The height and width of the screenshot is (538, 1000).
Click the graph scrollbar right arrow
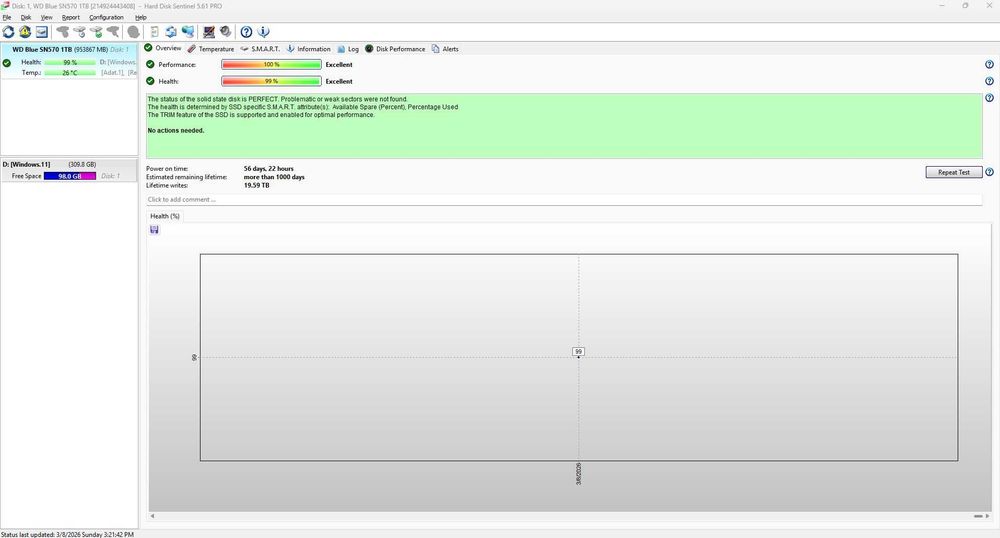coord(989,516)
